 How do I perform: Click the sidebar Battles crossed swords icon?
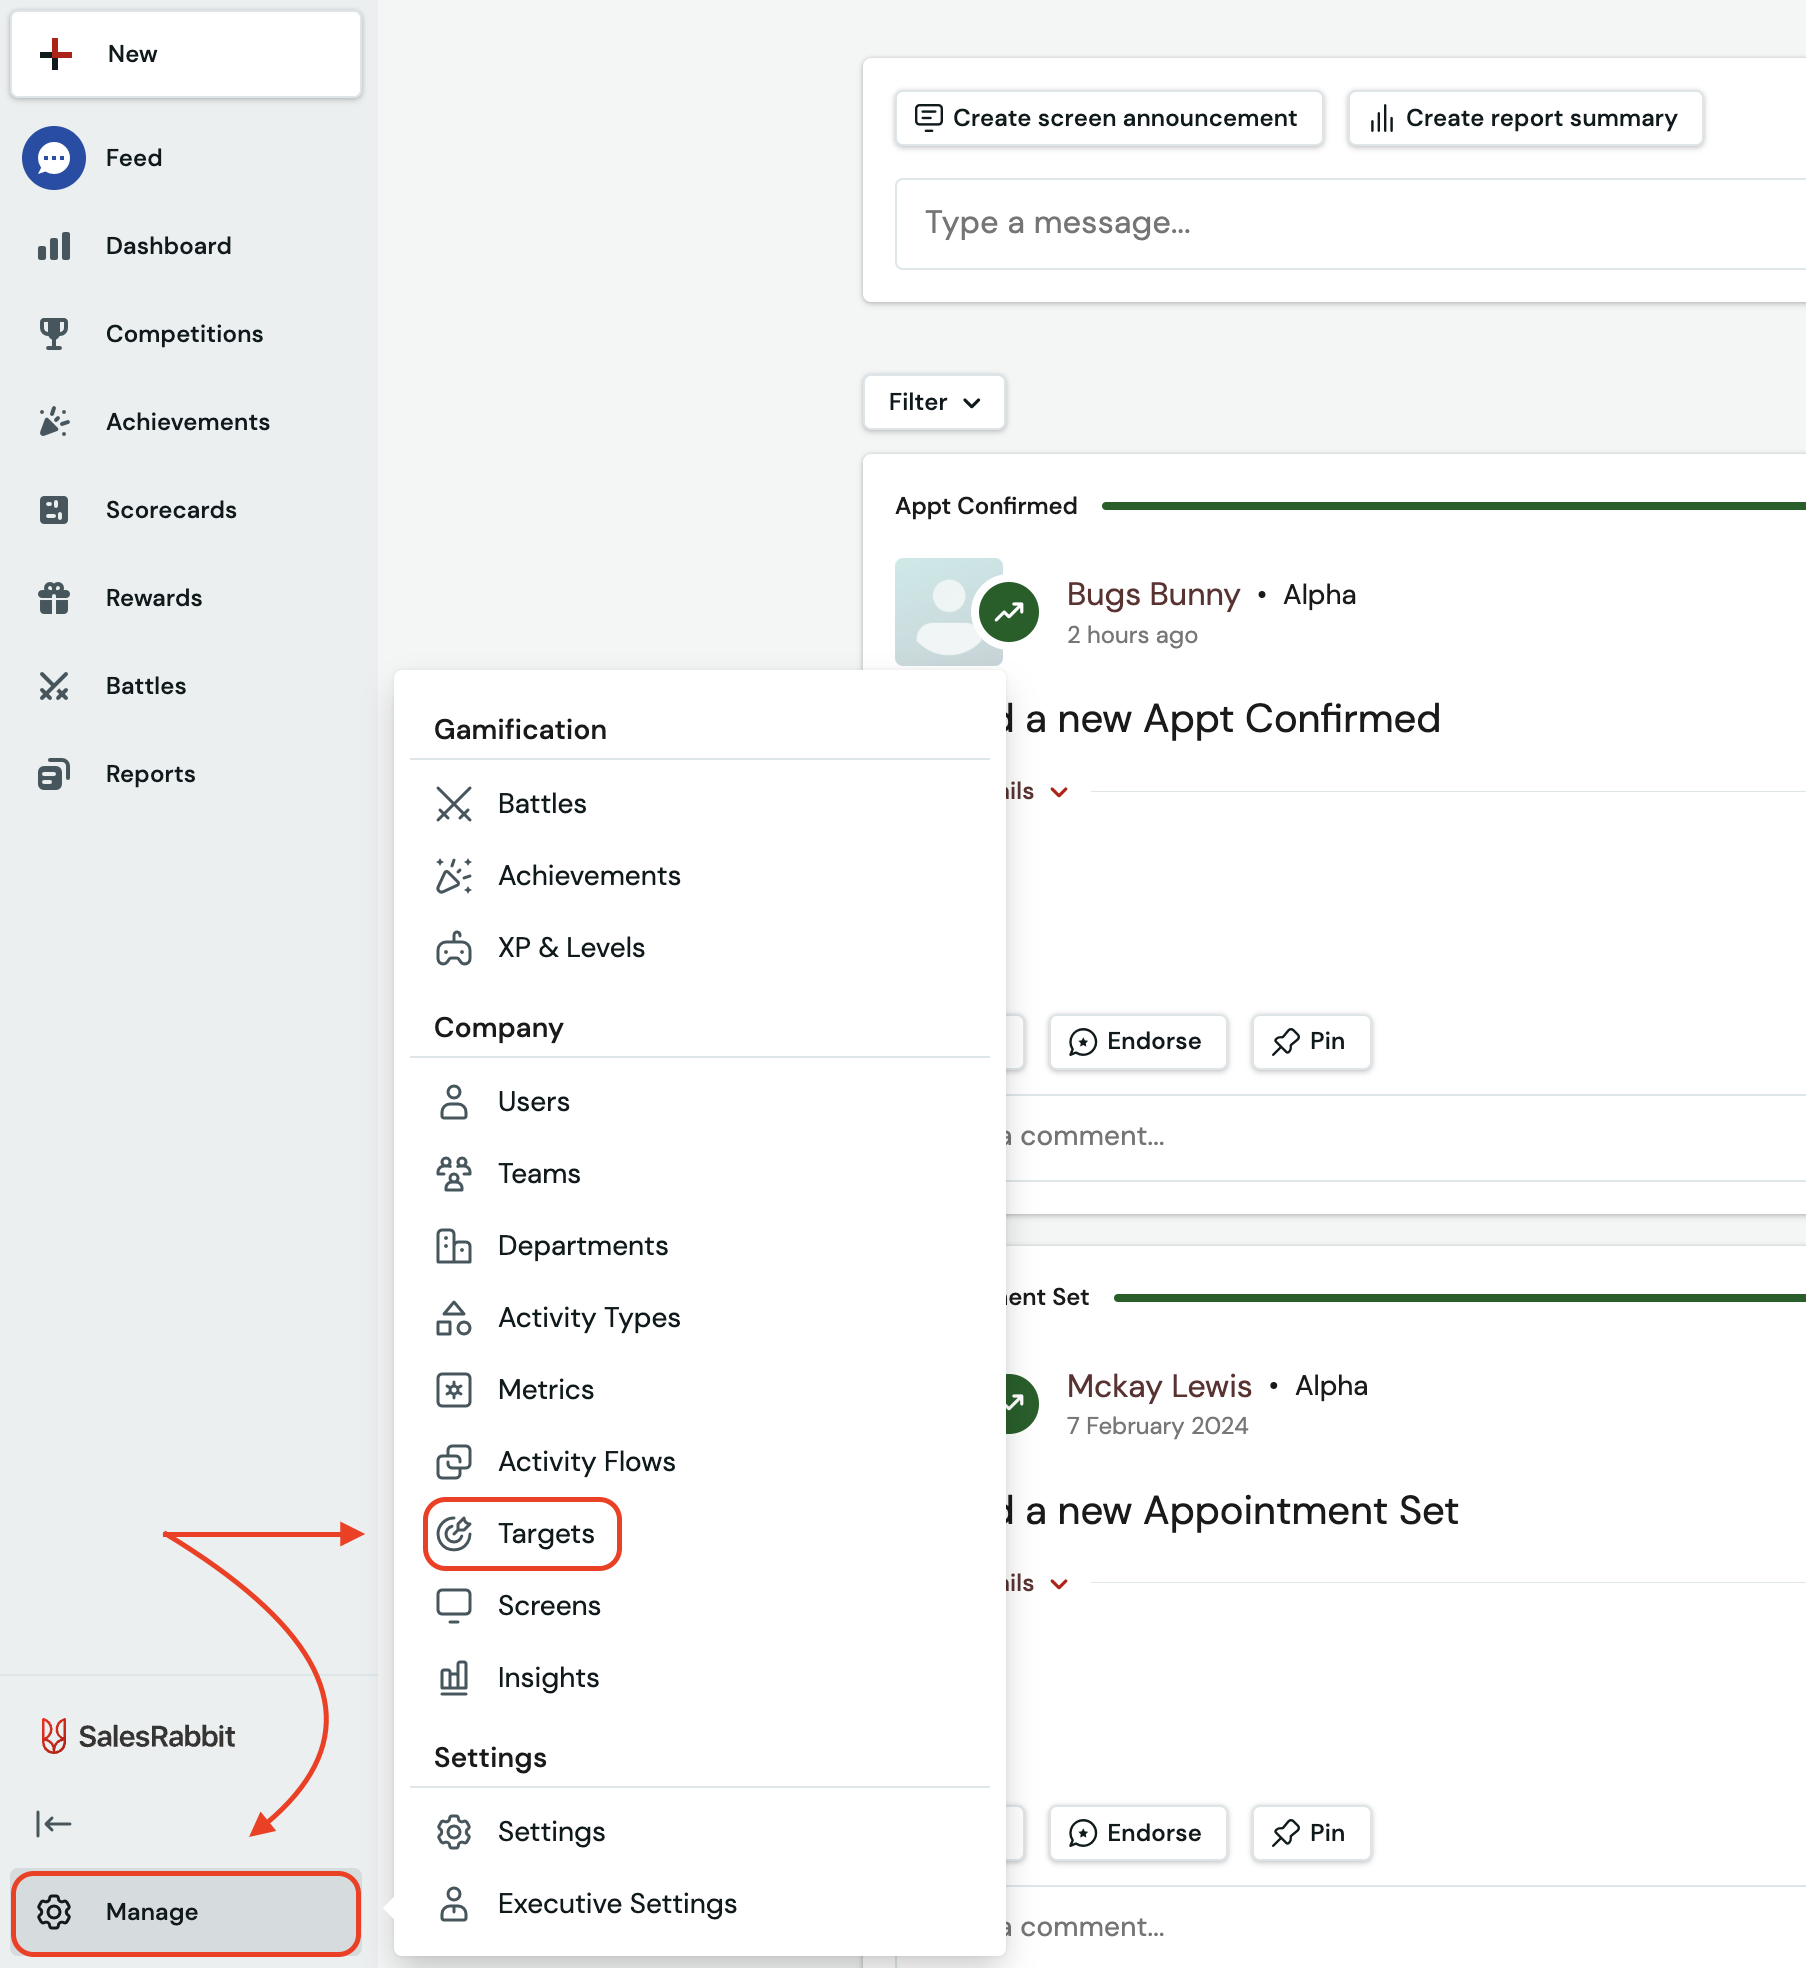[54, 686]
